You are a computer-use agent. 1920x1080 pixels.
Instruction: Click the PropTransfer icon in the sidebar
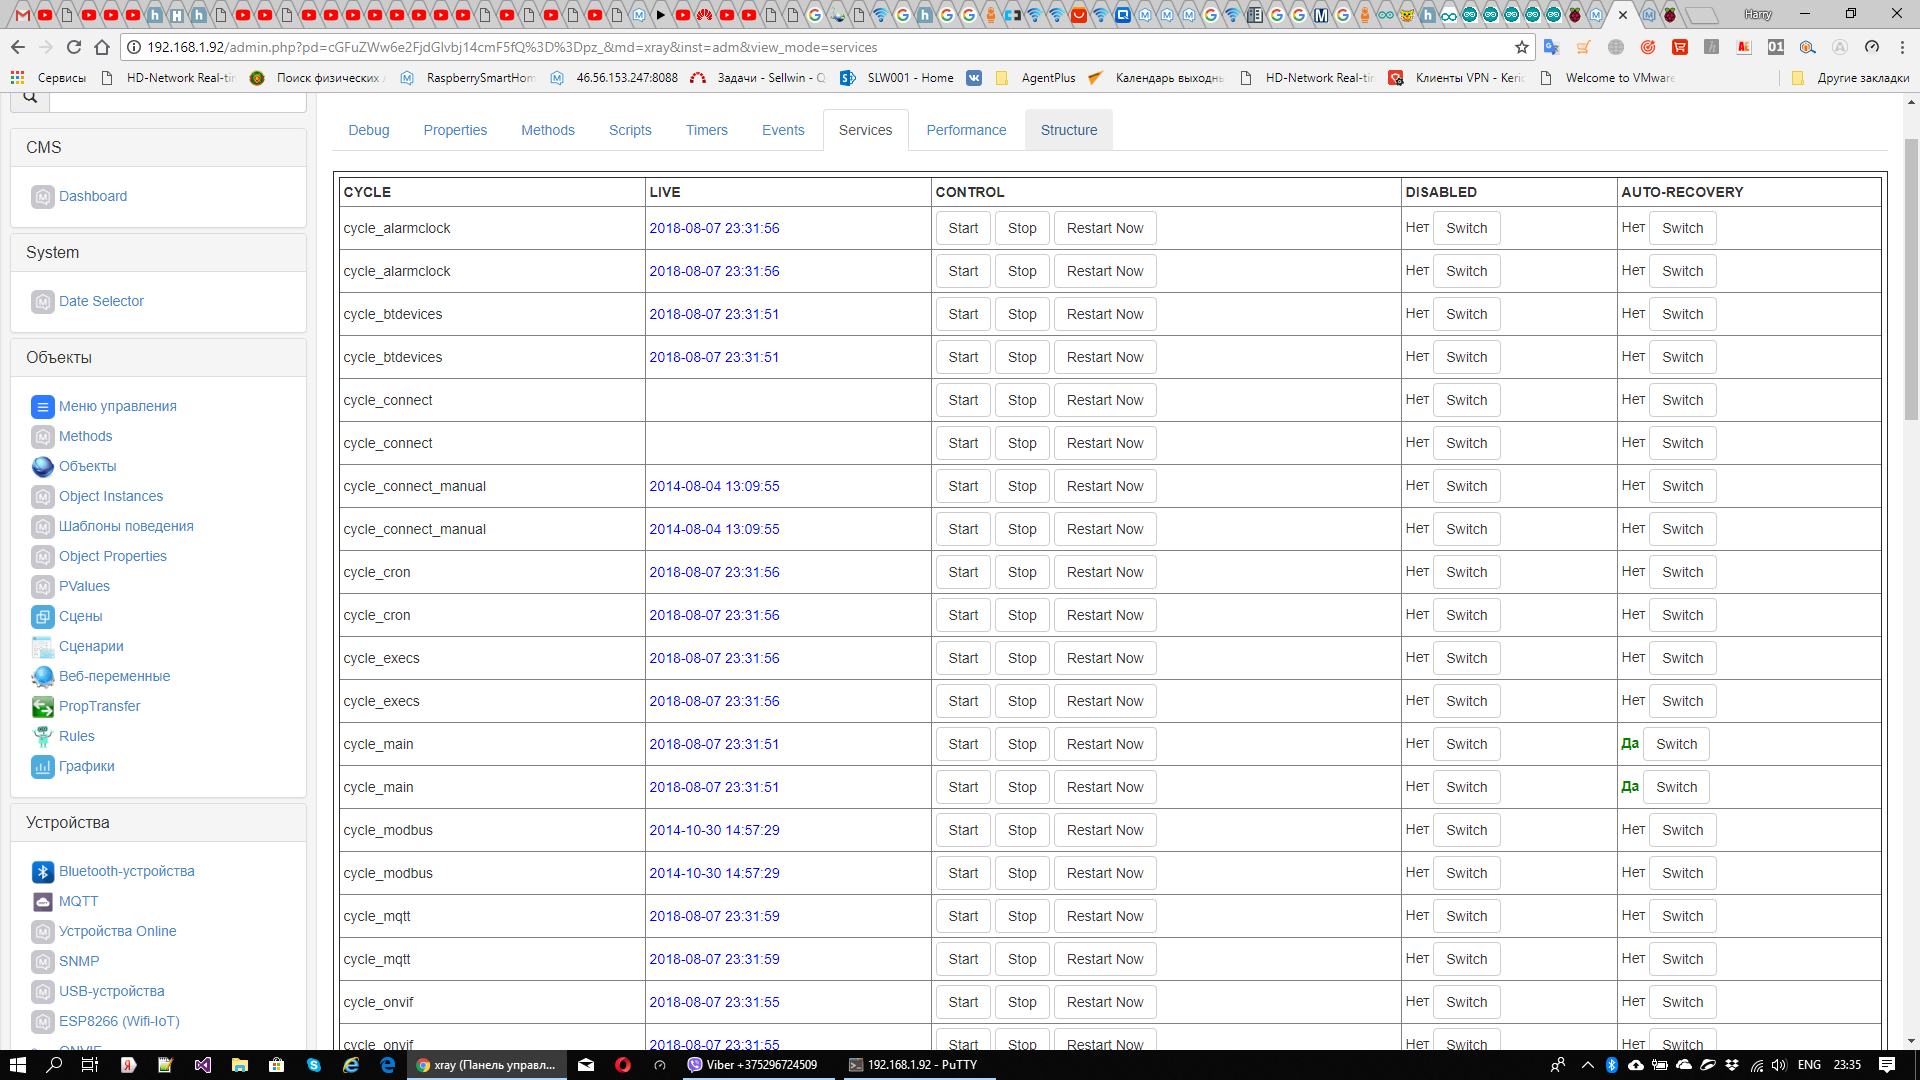tap(42, 707)
